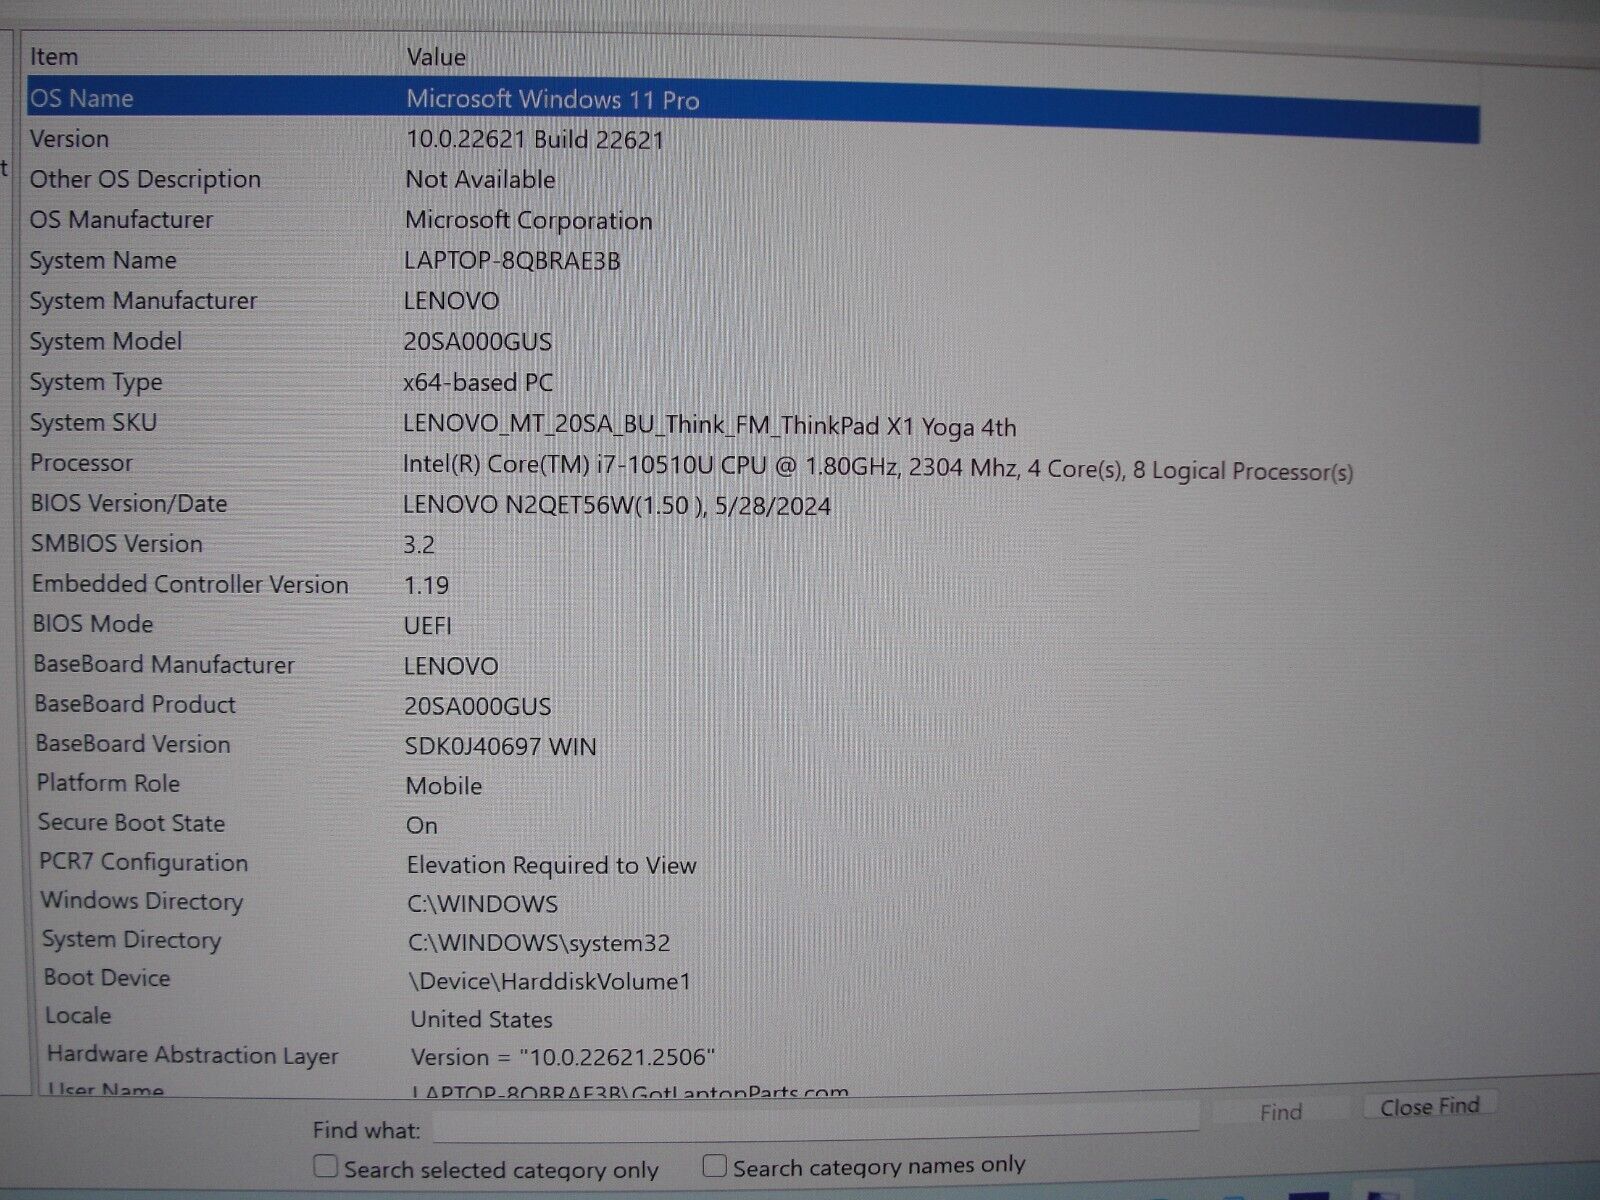Select the Processor item
This screenshot has height=1200, width=1600.
click(x=81, y=462)
